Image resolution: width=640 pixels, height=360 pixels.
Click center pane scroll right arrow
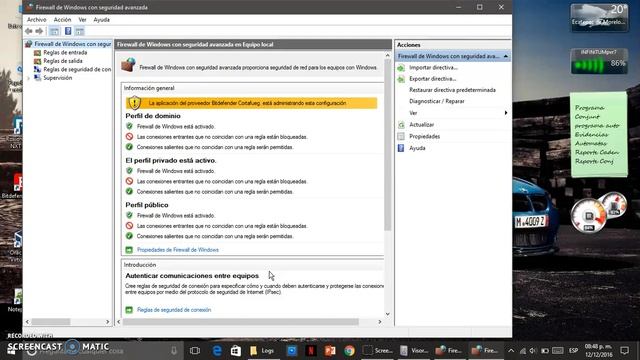click(x=380, y=322)
